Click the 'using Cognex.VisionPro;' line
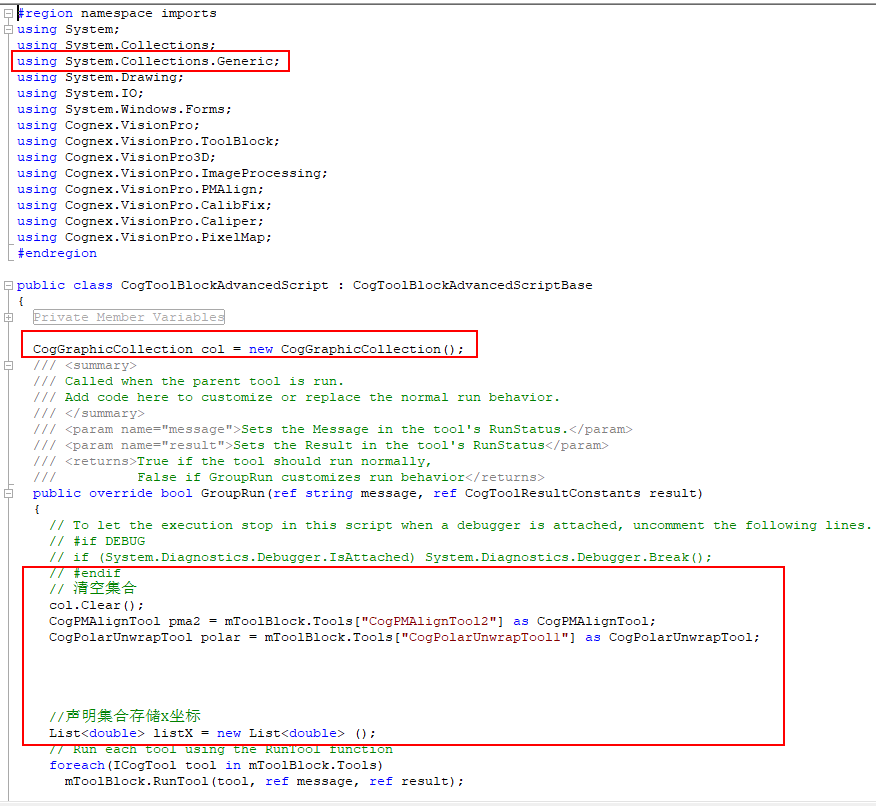 point(108,125)
